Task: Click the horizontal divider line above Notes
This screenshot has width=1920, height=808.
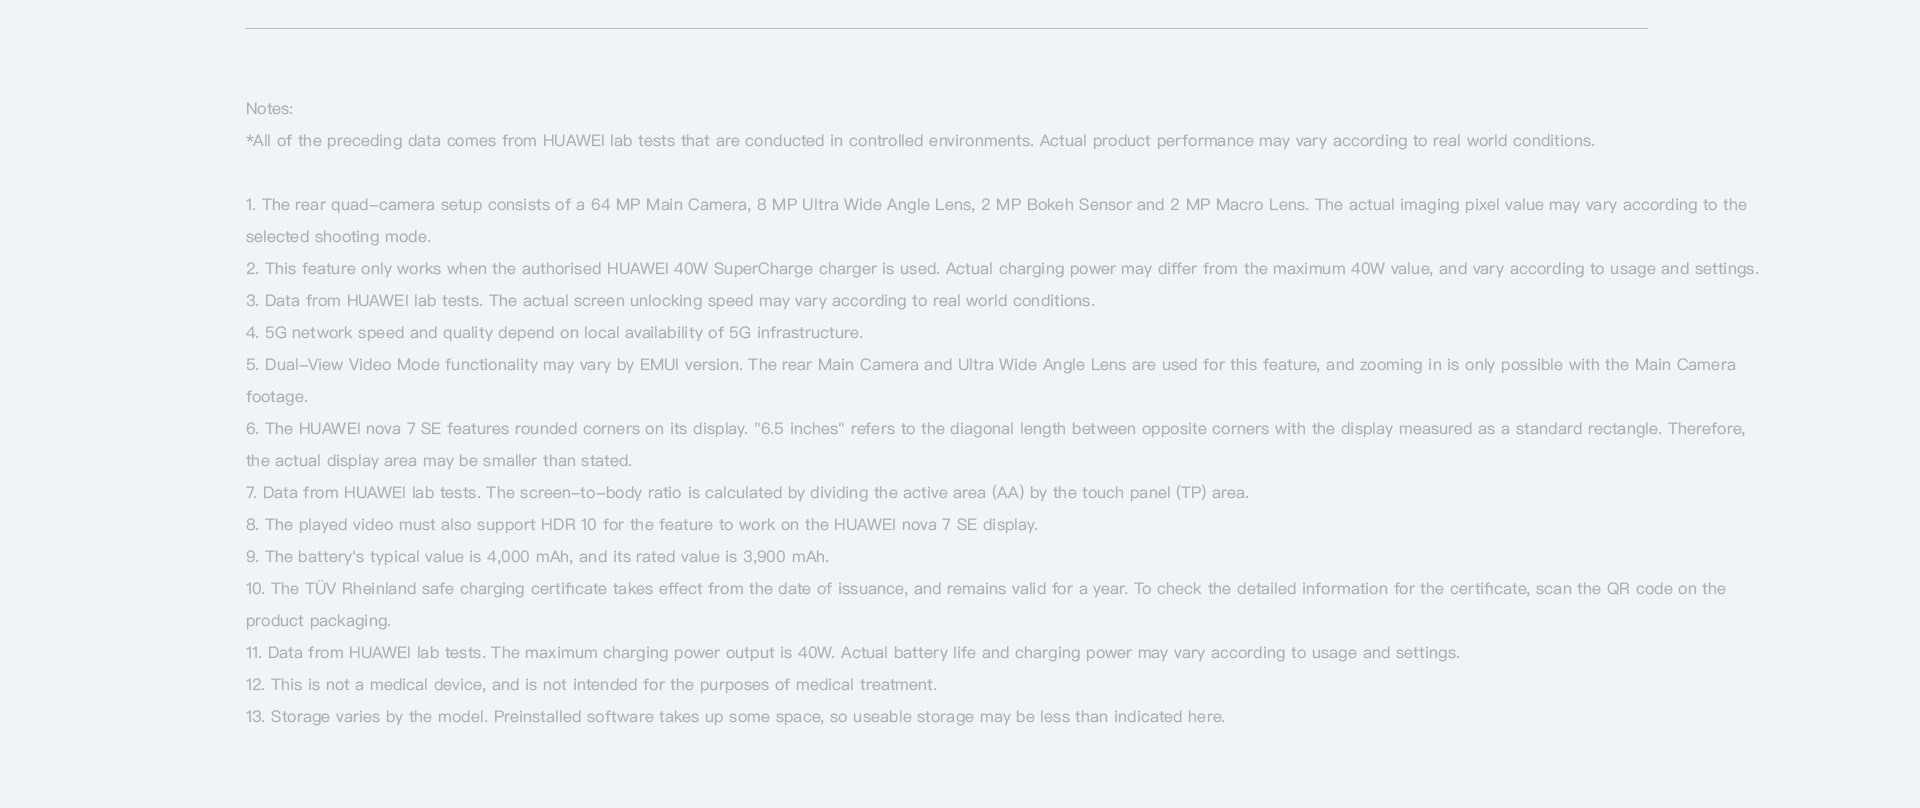Action: coord(946,28)
